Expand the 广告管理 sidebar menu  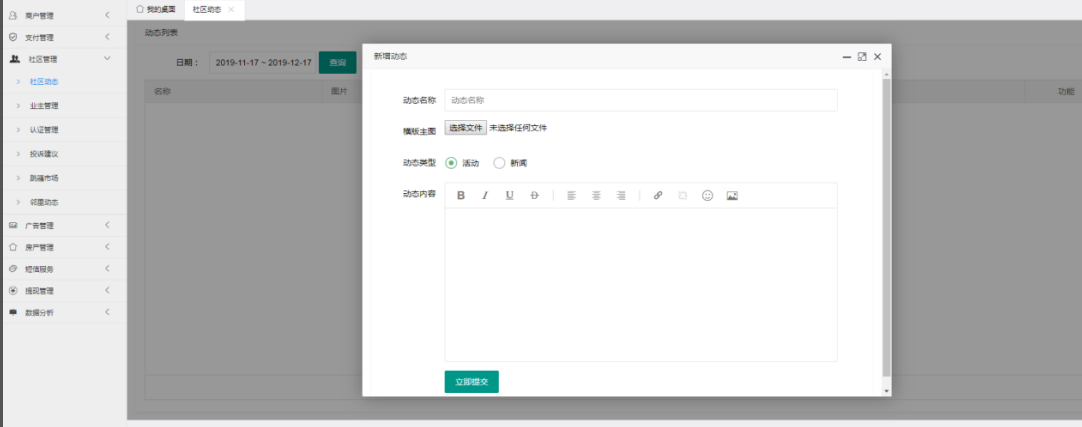[x=60, y=225]
